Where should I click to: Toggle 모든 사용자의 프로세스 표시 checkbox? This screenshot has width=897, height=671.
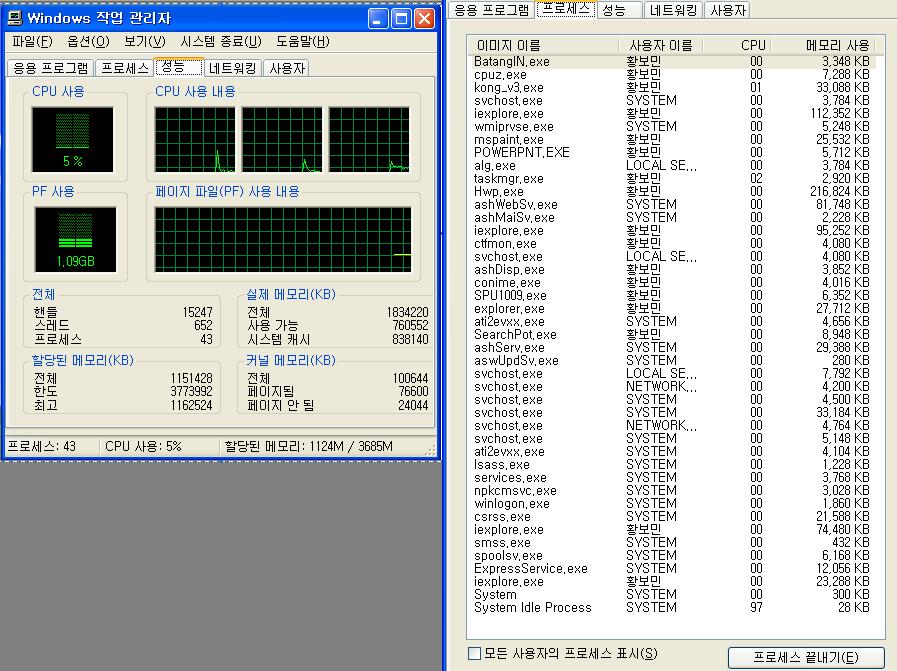pos(474,653)
